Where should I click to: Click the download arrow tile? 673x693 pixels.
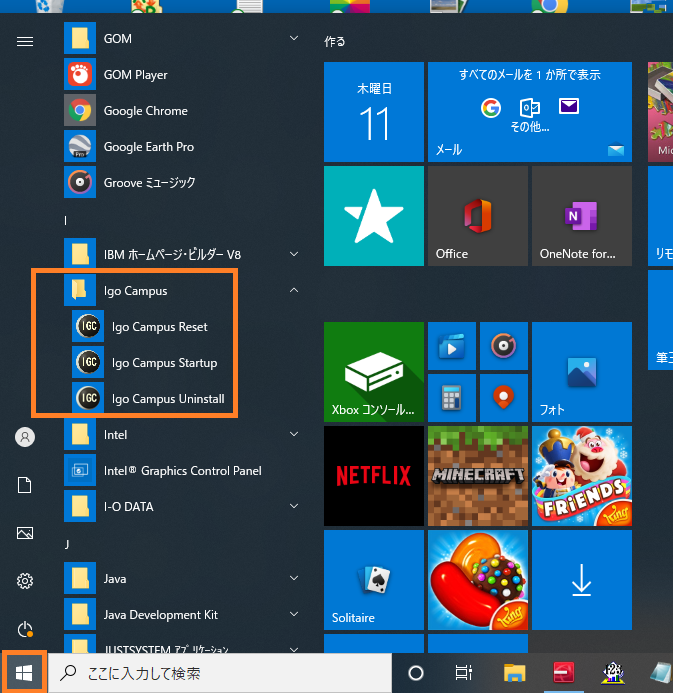pos(582,580)
